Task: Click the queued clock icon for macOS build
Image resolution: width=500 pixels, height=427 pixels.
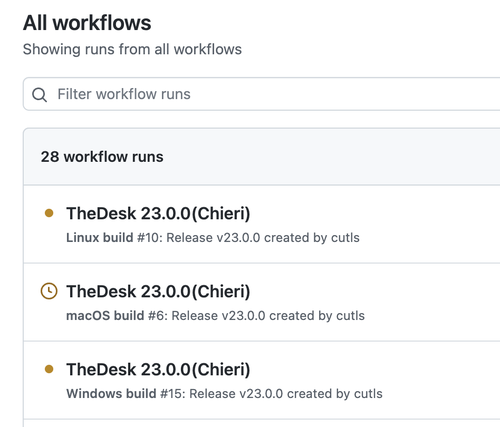Action: [x=49, y=291]
